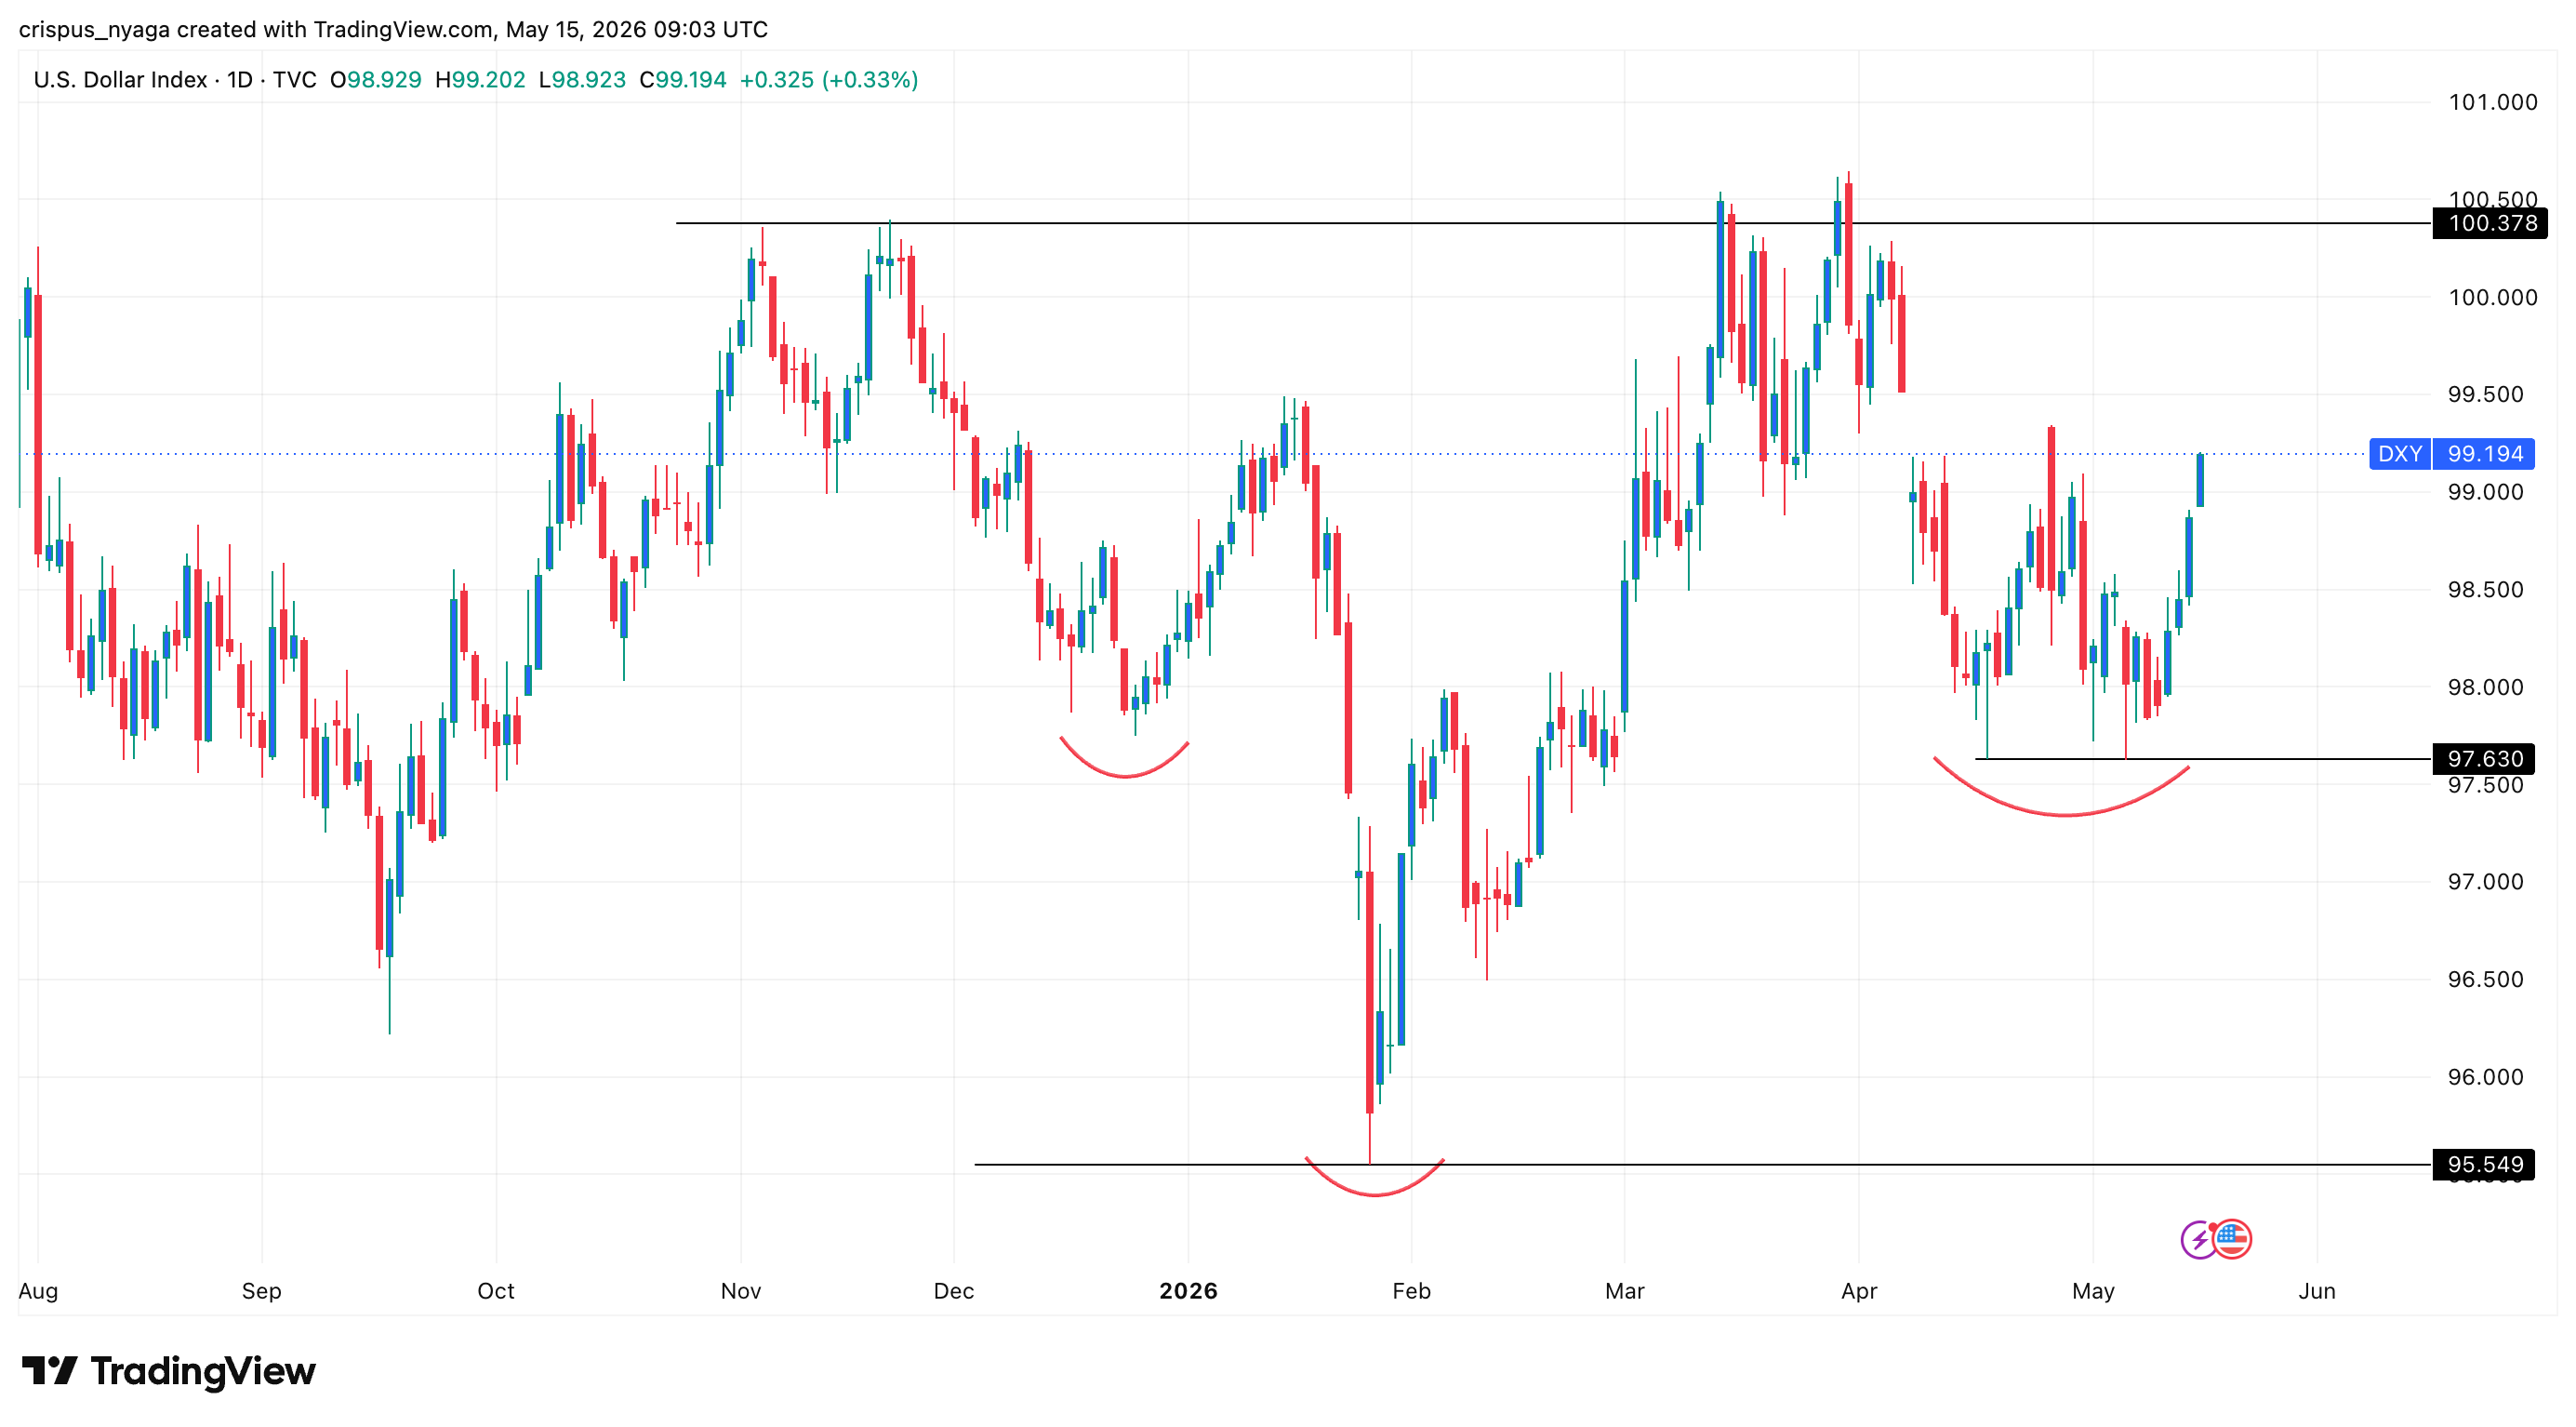Click the Dec time axis label
Viewport: 2576px width, 1427px height.
954,1291
